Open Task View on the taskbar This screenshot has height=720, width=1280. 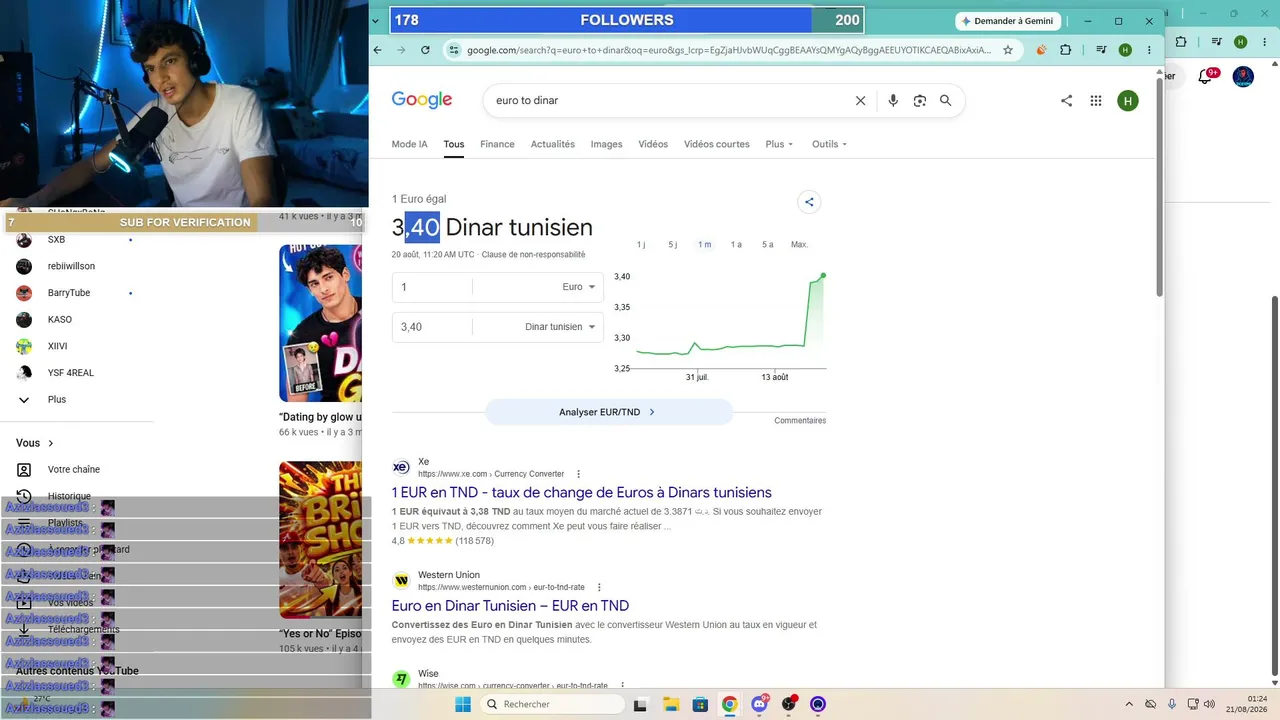[x=640, y=704]
